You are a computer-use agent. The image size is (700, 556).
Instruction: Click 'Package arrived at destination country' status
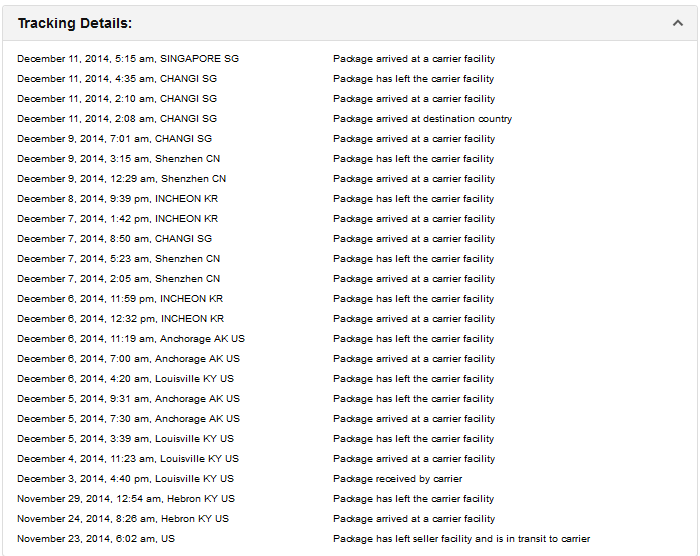coord(422,119)
